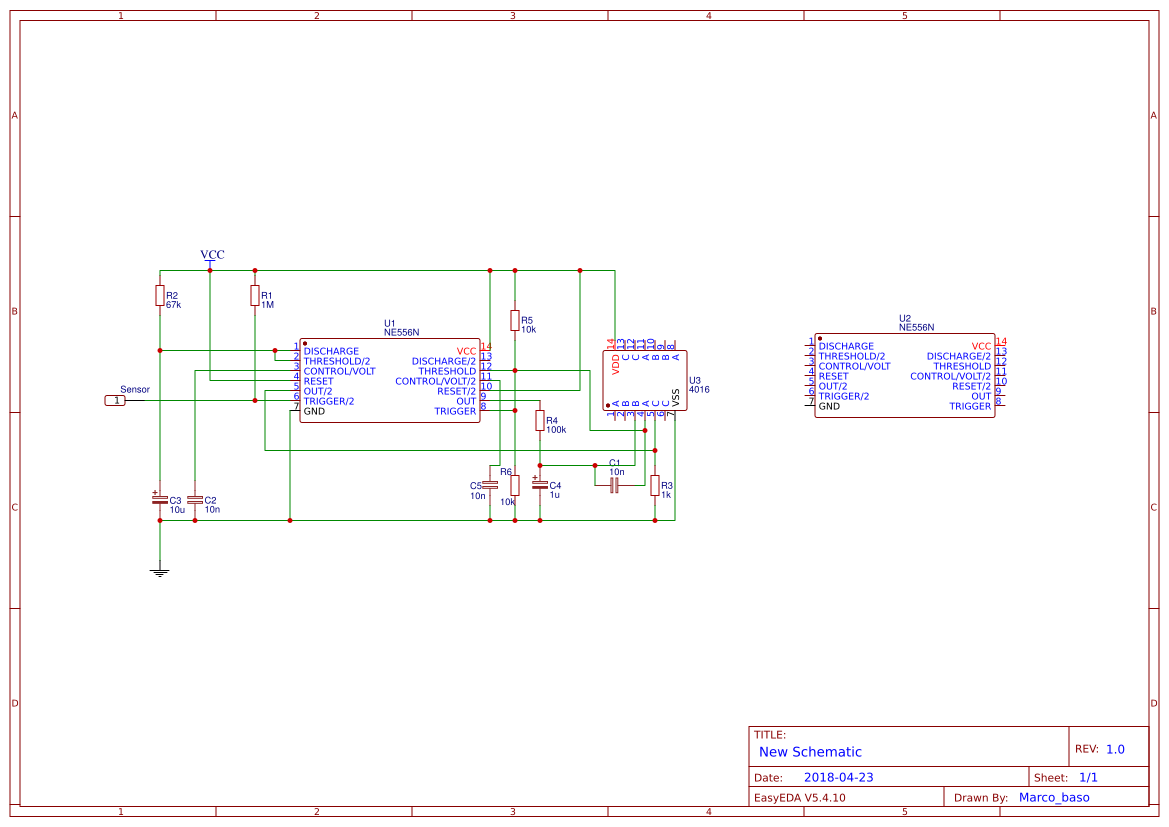Viewport: 1169px width, 827px height.
Task: Click the 1u value of C4
Action: pyautogui.click(x=555, y=494)
